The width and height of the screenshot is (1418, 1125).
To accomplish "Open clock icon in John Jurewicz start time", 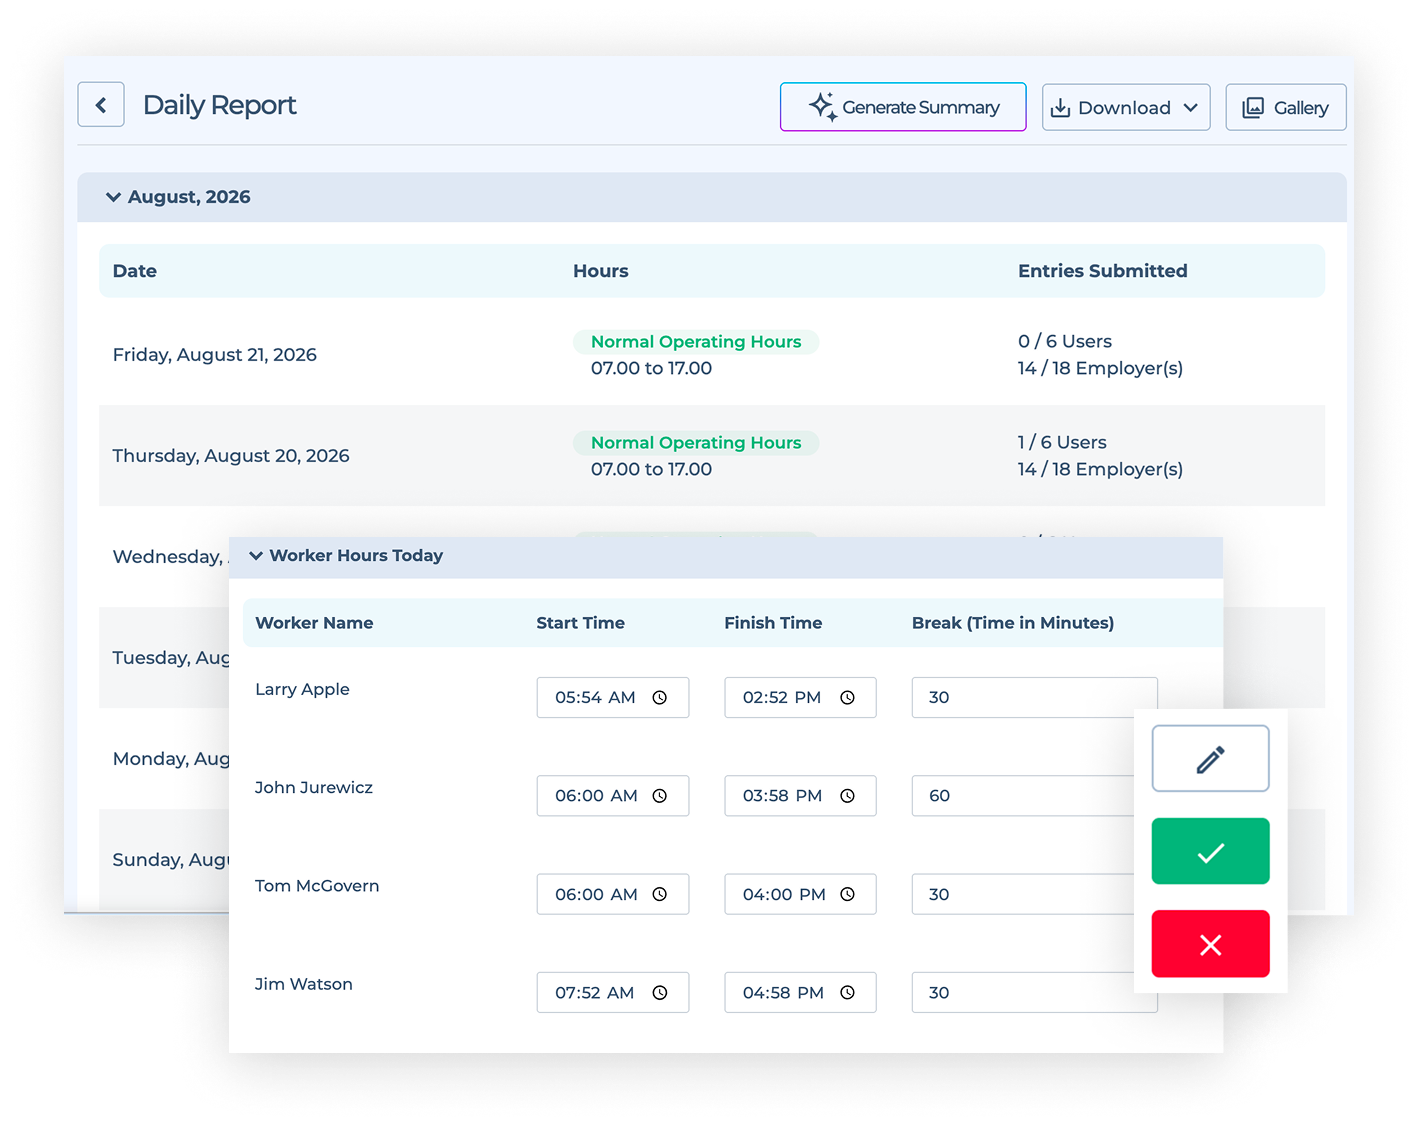I will point(660,796).
